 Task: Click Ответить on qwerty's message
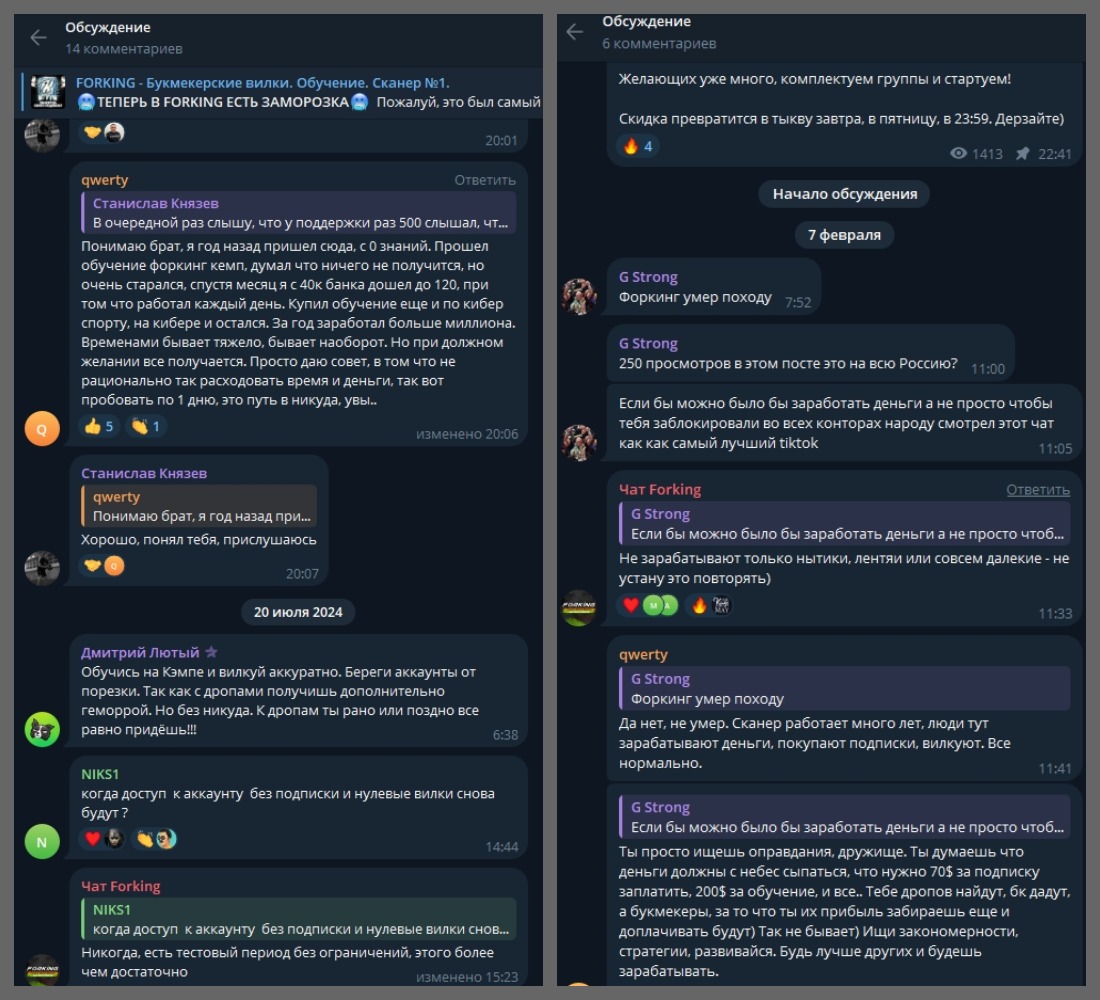(x=485, y=180)
